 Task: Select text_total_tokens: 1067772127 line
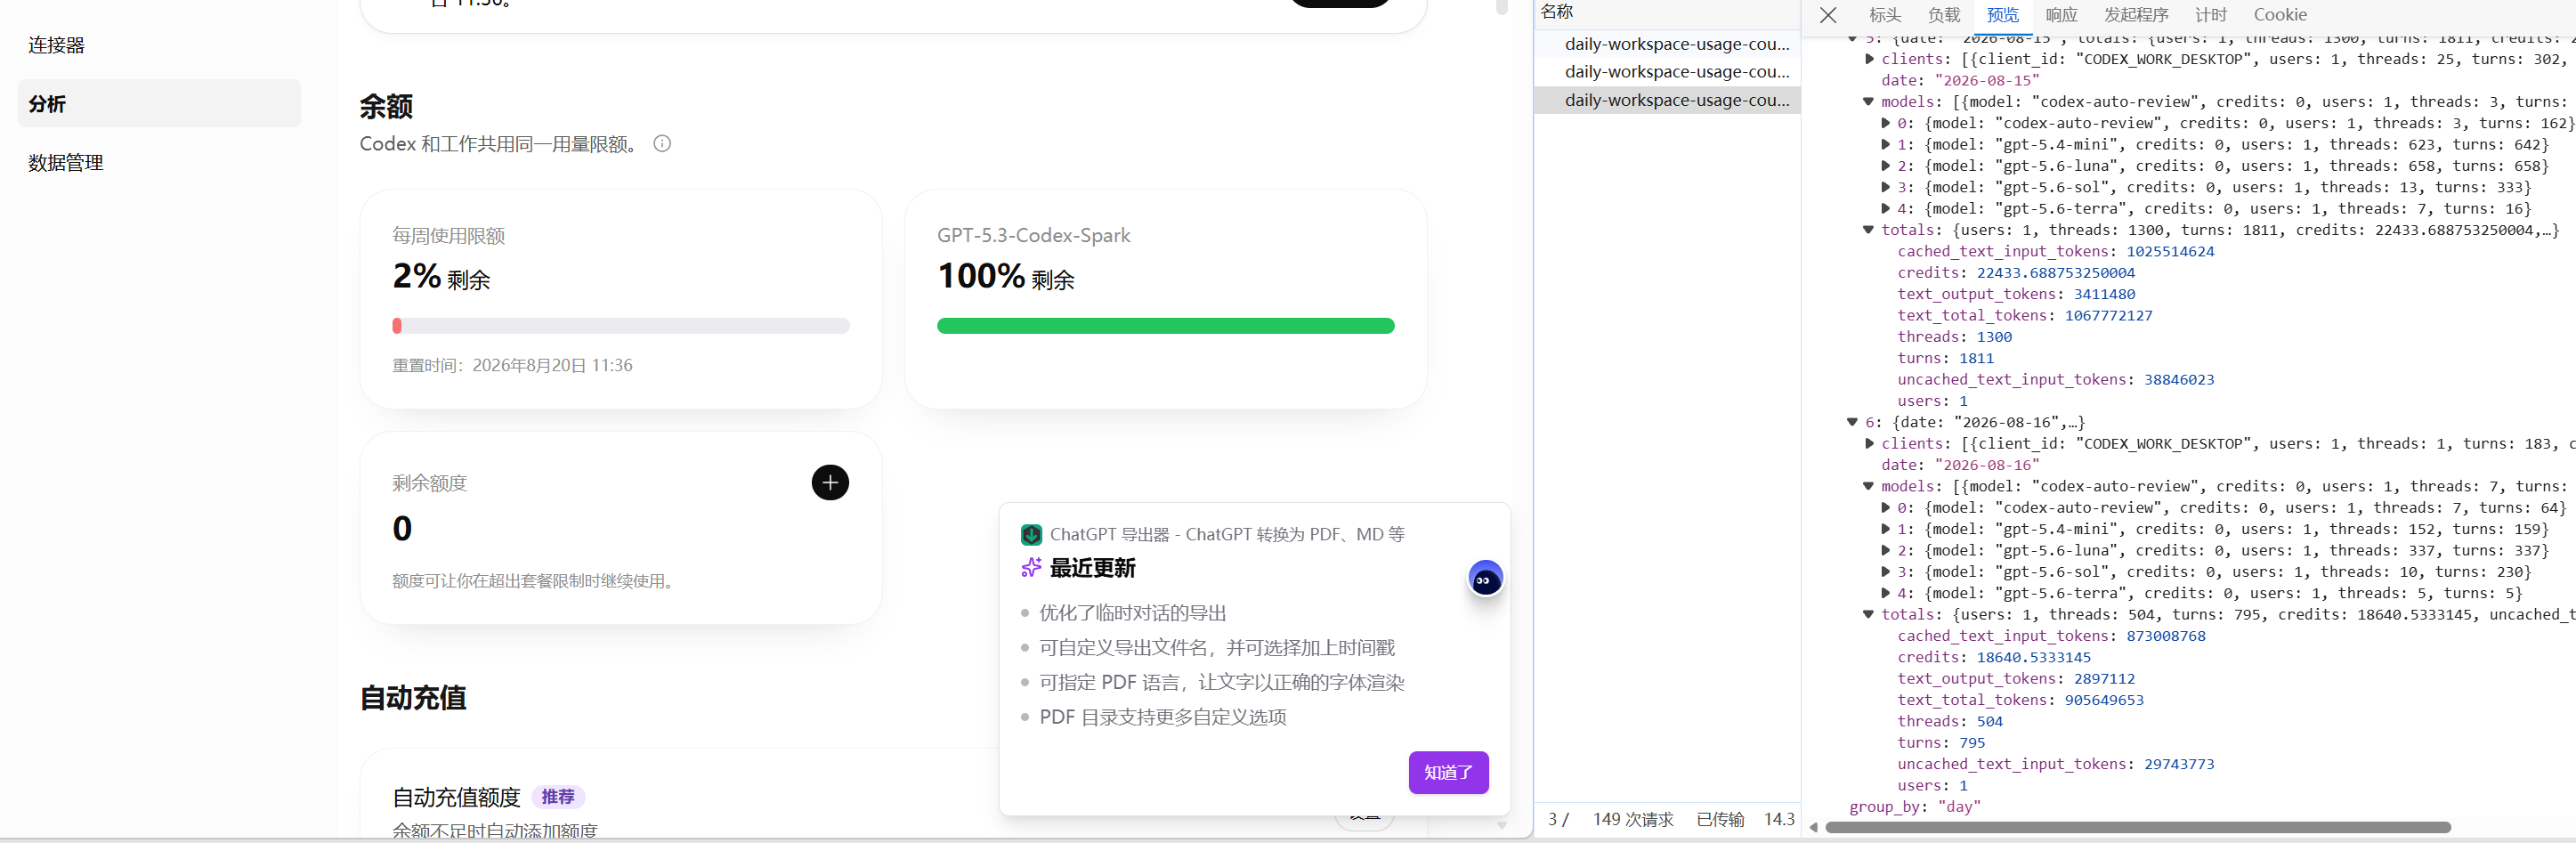[2024, 318]
